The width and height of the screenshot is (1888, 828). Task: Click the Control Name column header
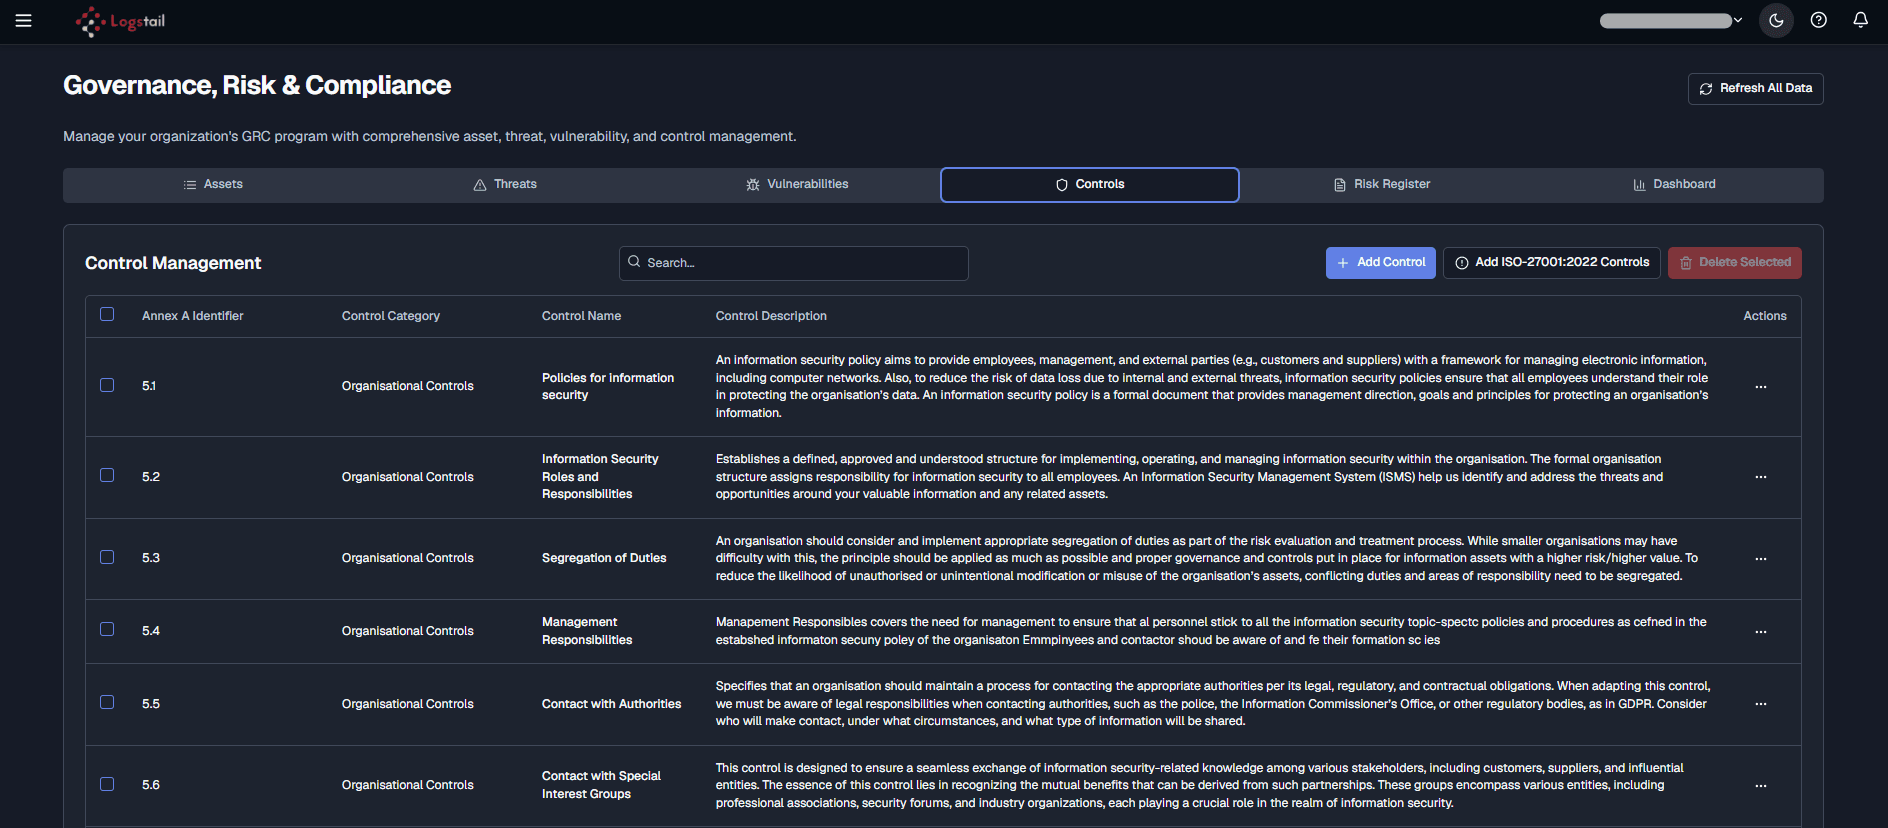click(x=581, y=316)
